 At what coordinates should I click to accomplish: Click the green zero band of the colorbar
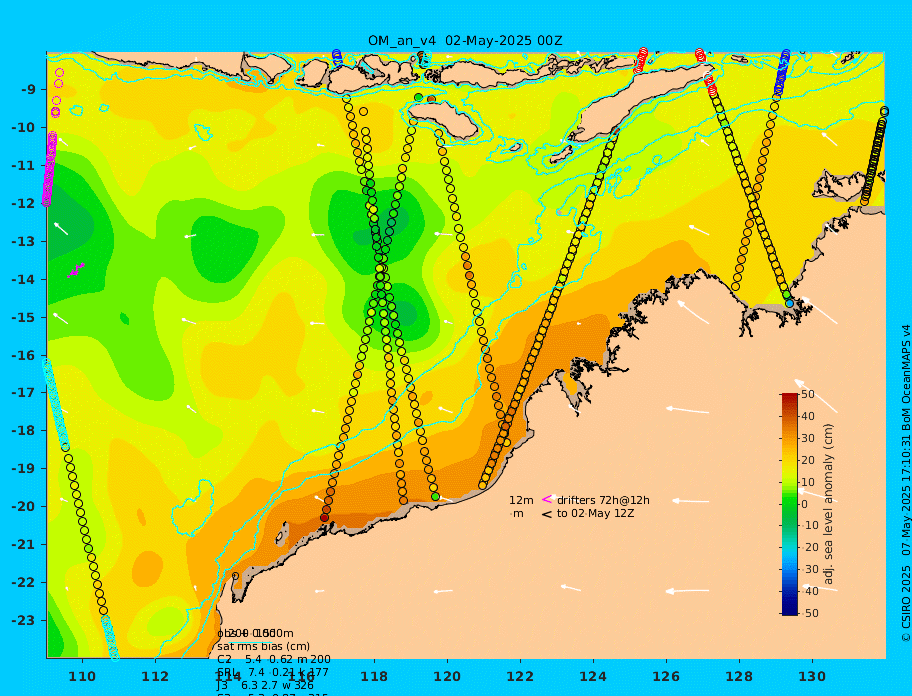pyautogui.click(x=790, y=504)
